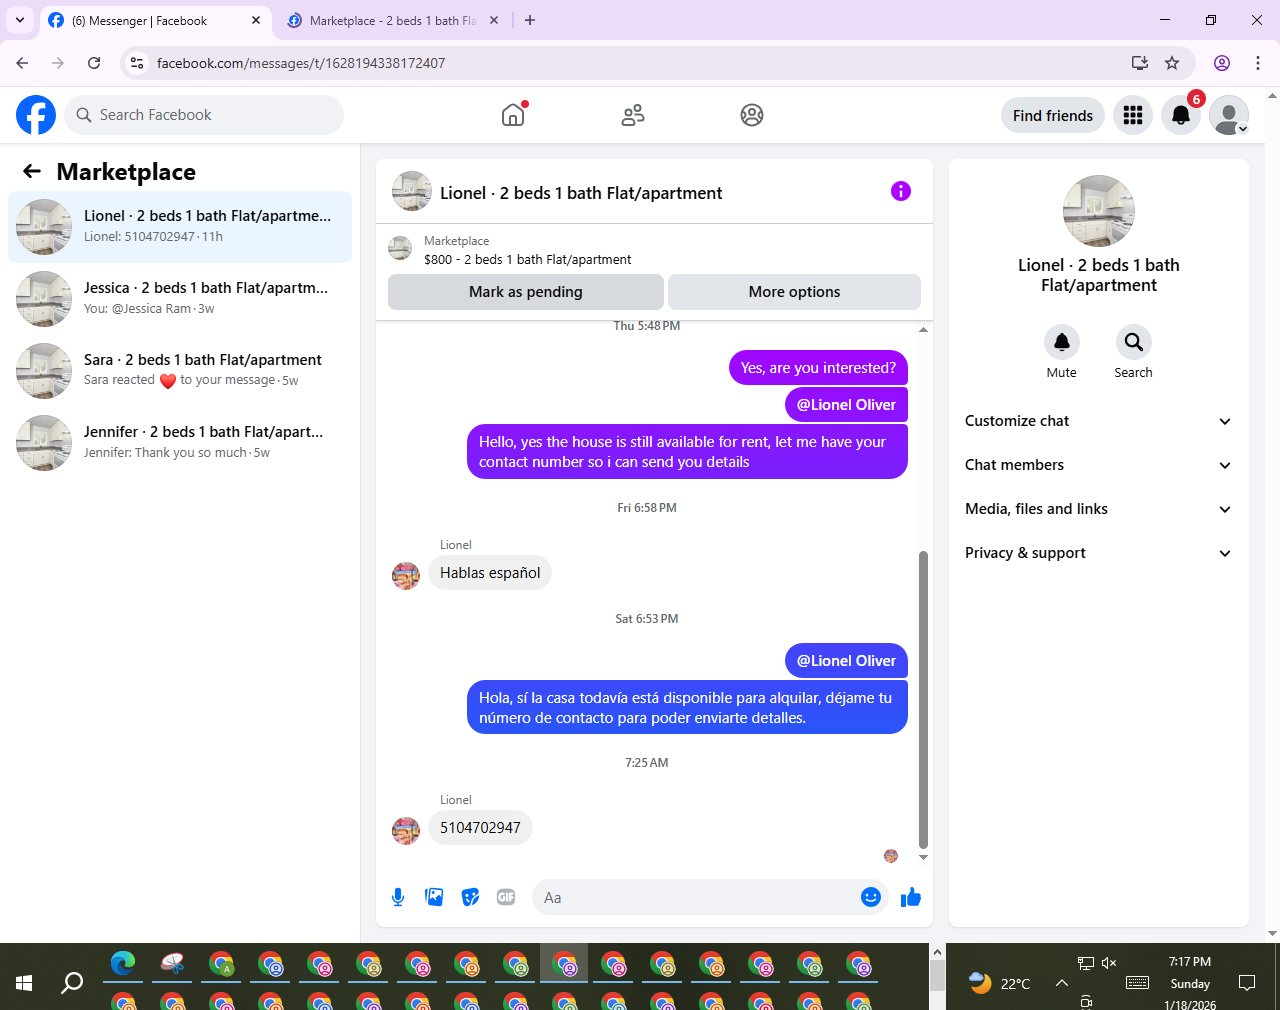
Task: Expand Privacy & support section
Action: (1099, 553)
